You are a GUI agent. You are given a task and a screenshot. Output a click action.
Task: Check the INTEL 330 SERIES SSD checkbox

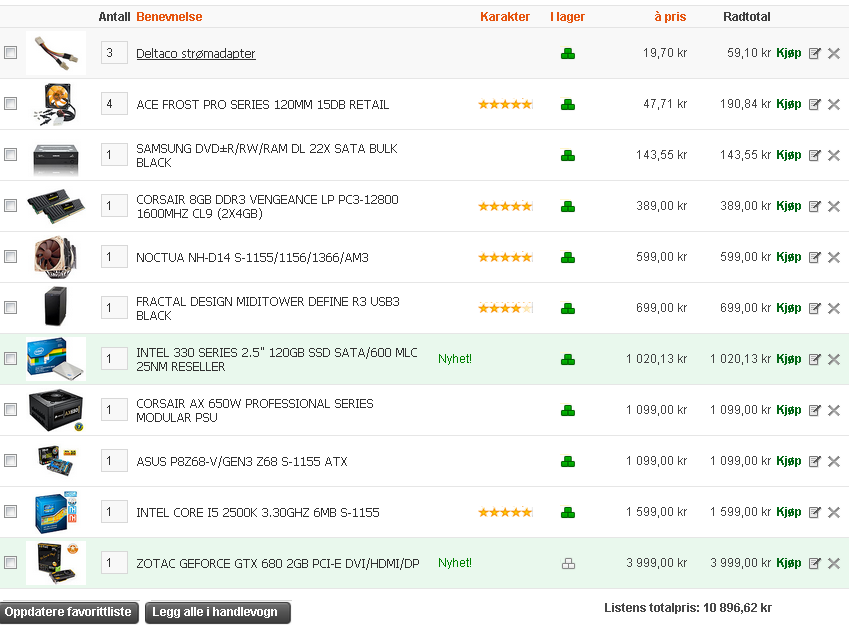10,358
